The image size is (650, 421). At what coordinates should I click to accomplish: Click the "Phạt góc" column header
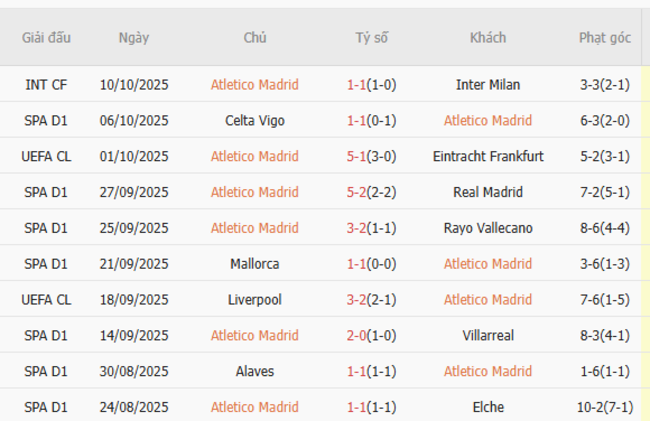click(604, 38)
